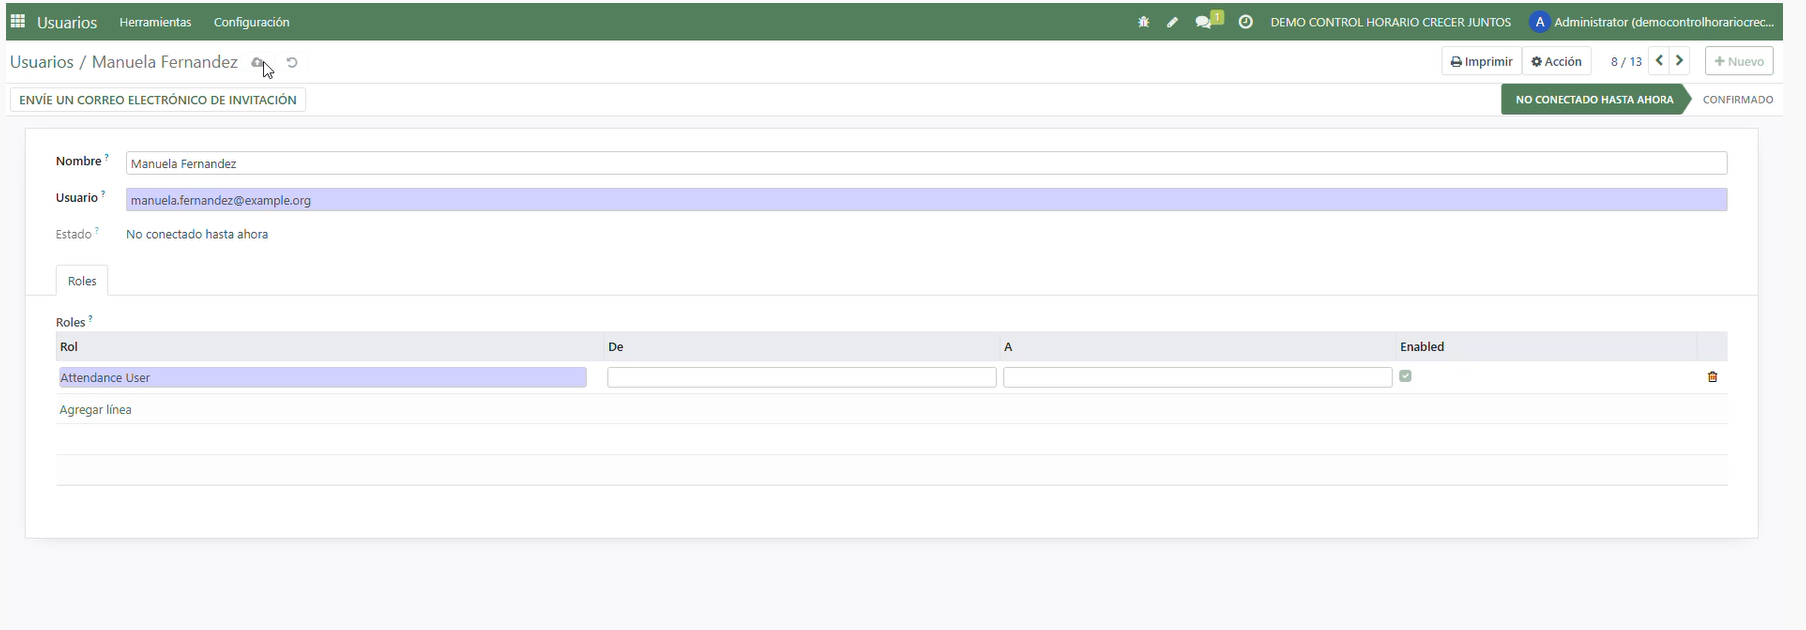
Task: Open the activities clock icon
Action: [1245, 22]
